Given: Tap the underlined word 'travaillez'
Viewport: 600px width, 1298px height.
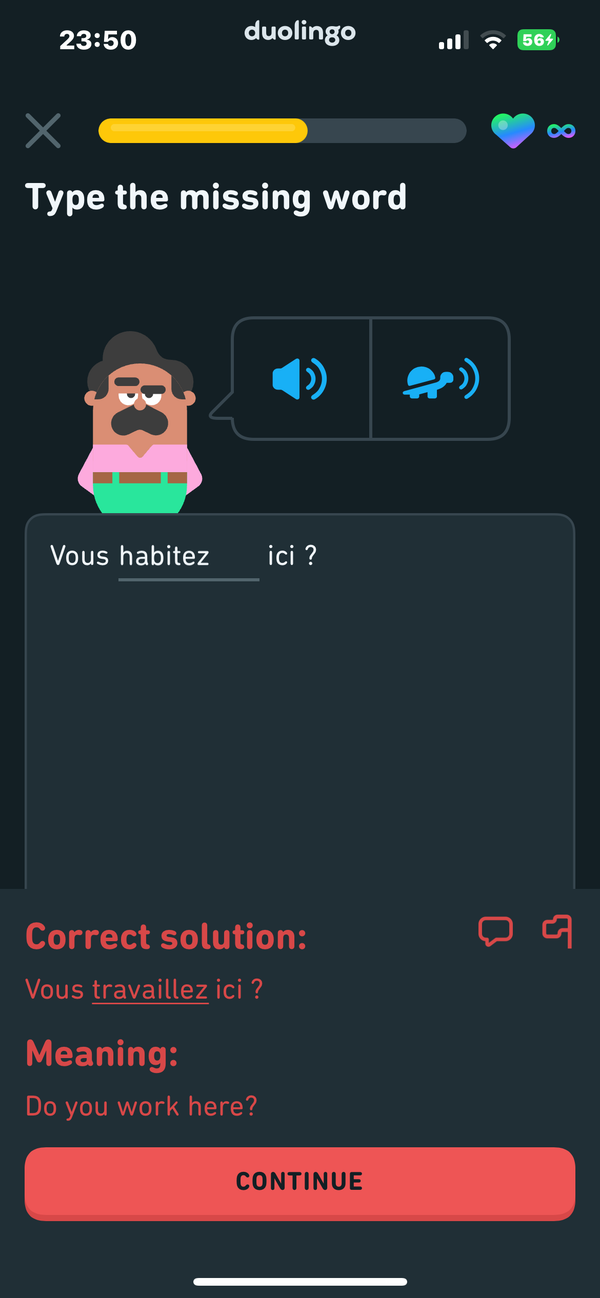Looking at the screenshot, I should point(150,990).
